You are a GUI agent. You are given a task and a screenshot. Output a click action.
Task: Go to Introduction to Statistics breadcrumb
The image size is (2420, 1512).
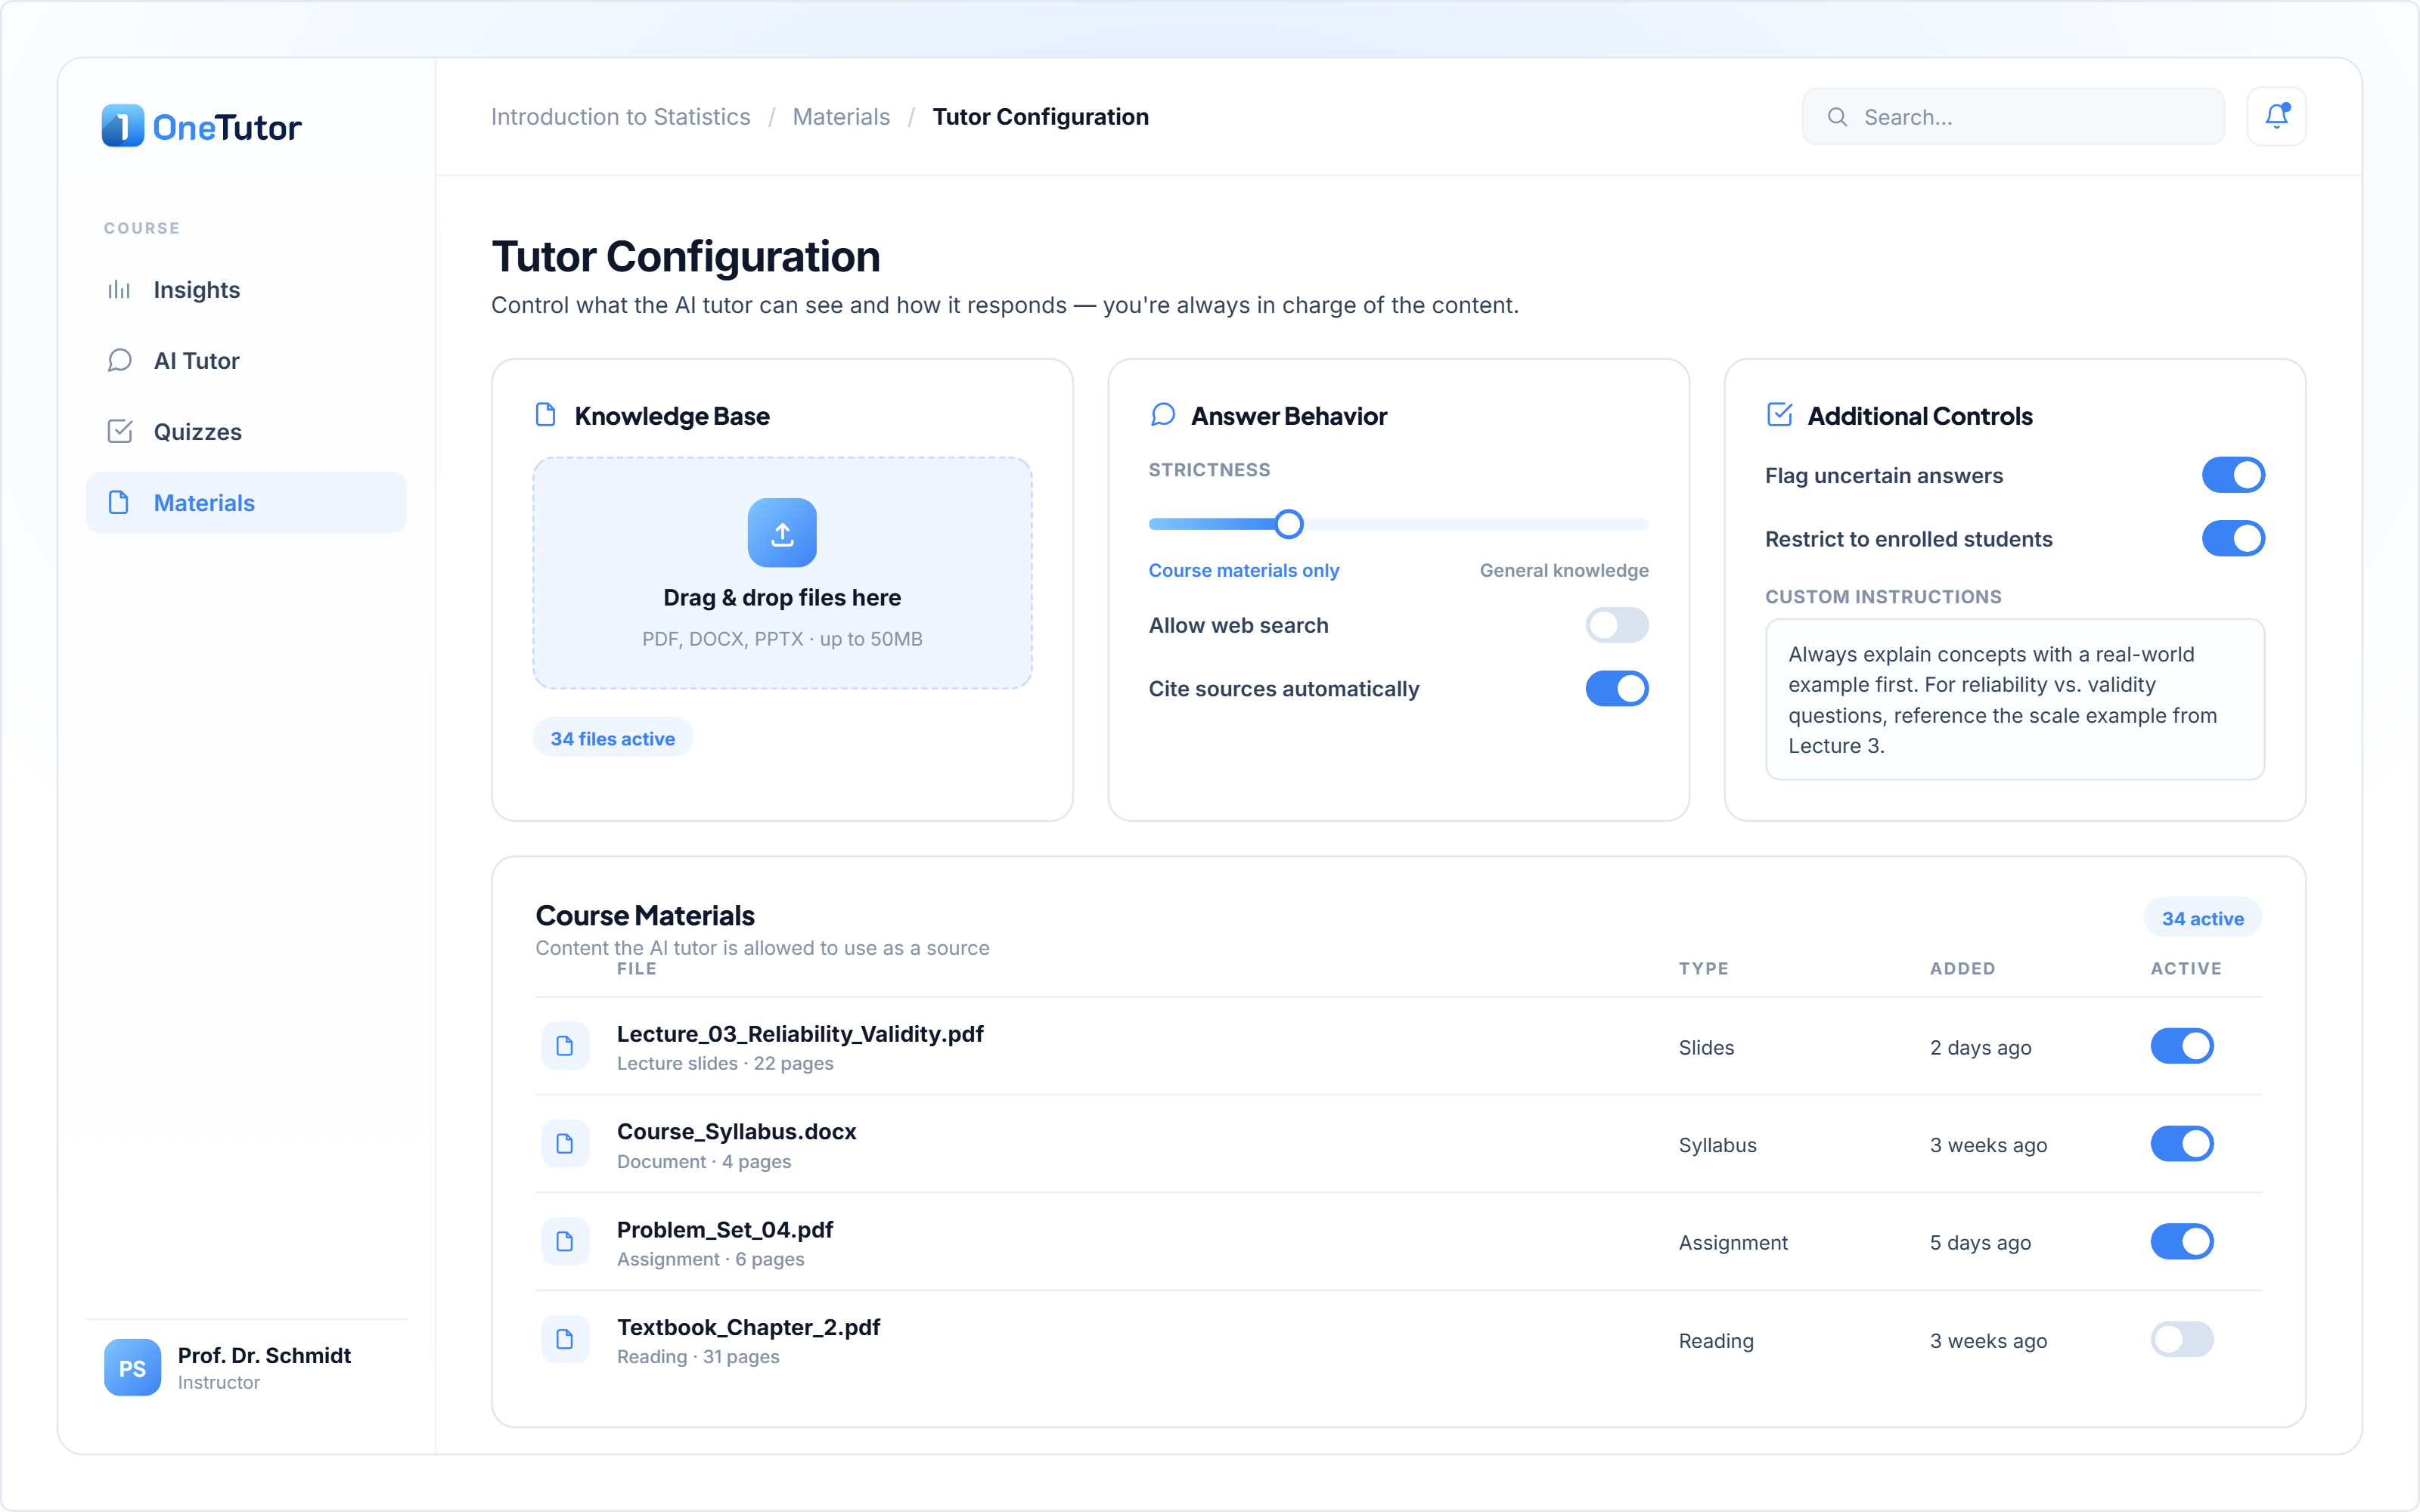(620, 117)
